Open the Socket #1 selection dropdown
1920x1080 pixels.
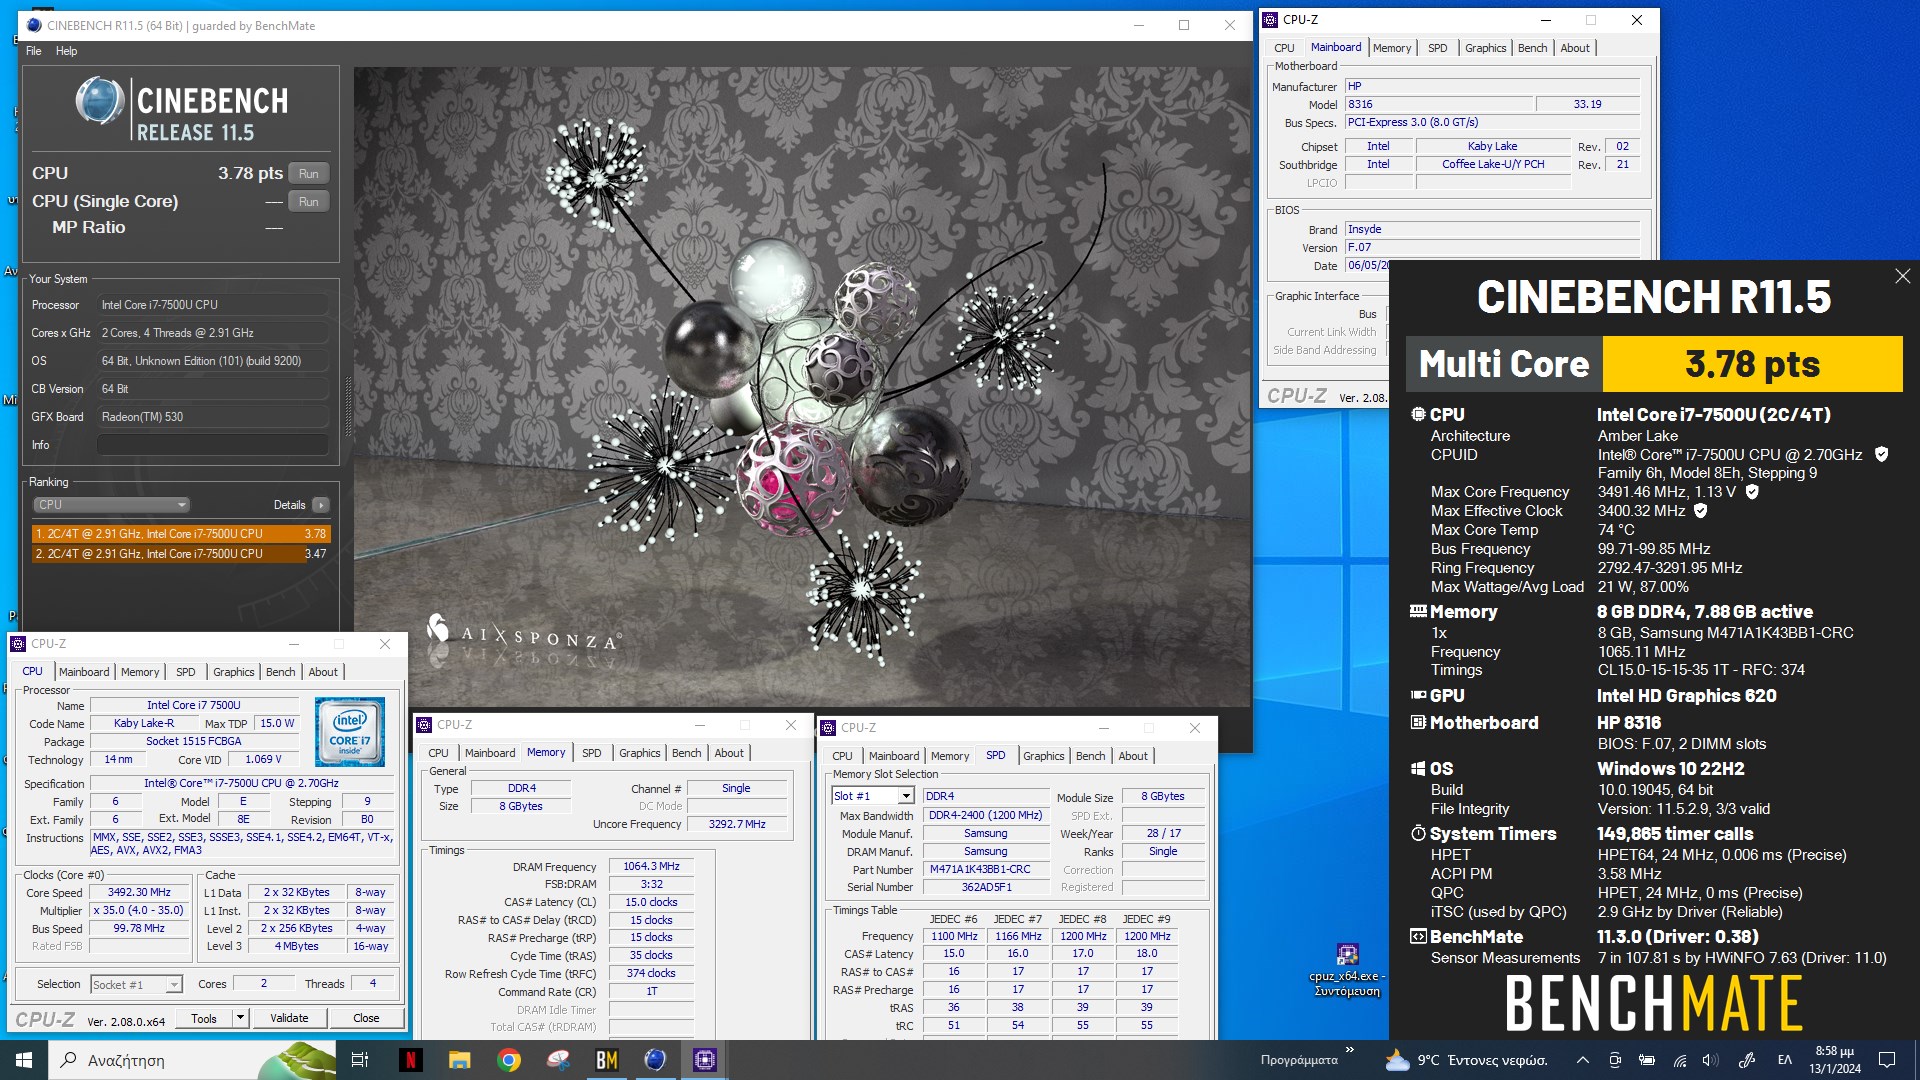136,984
